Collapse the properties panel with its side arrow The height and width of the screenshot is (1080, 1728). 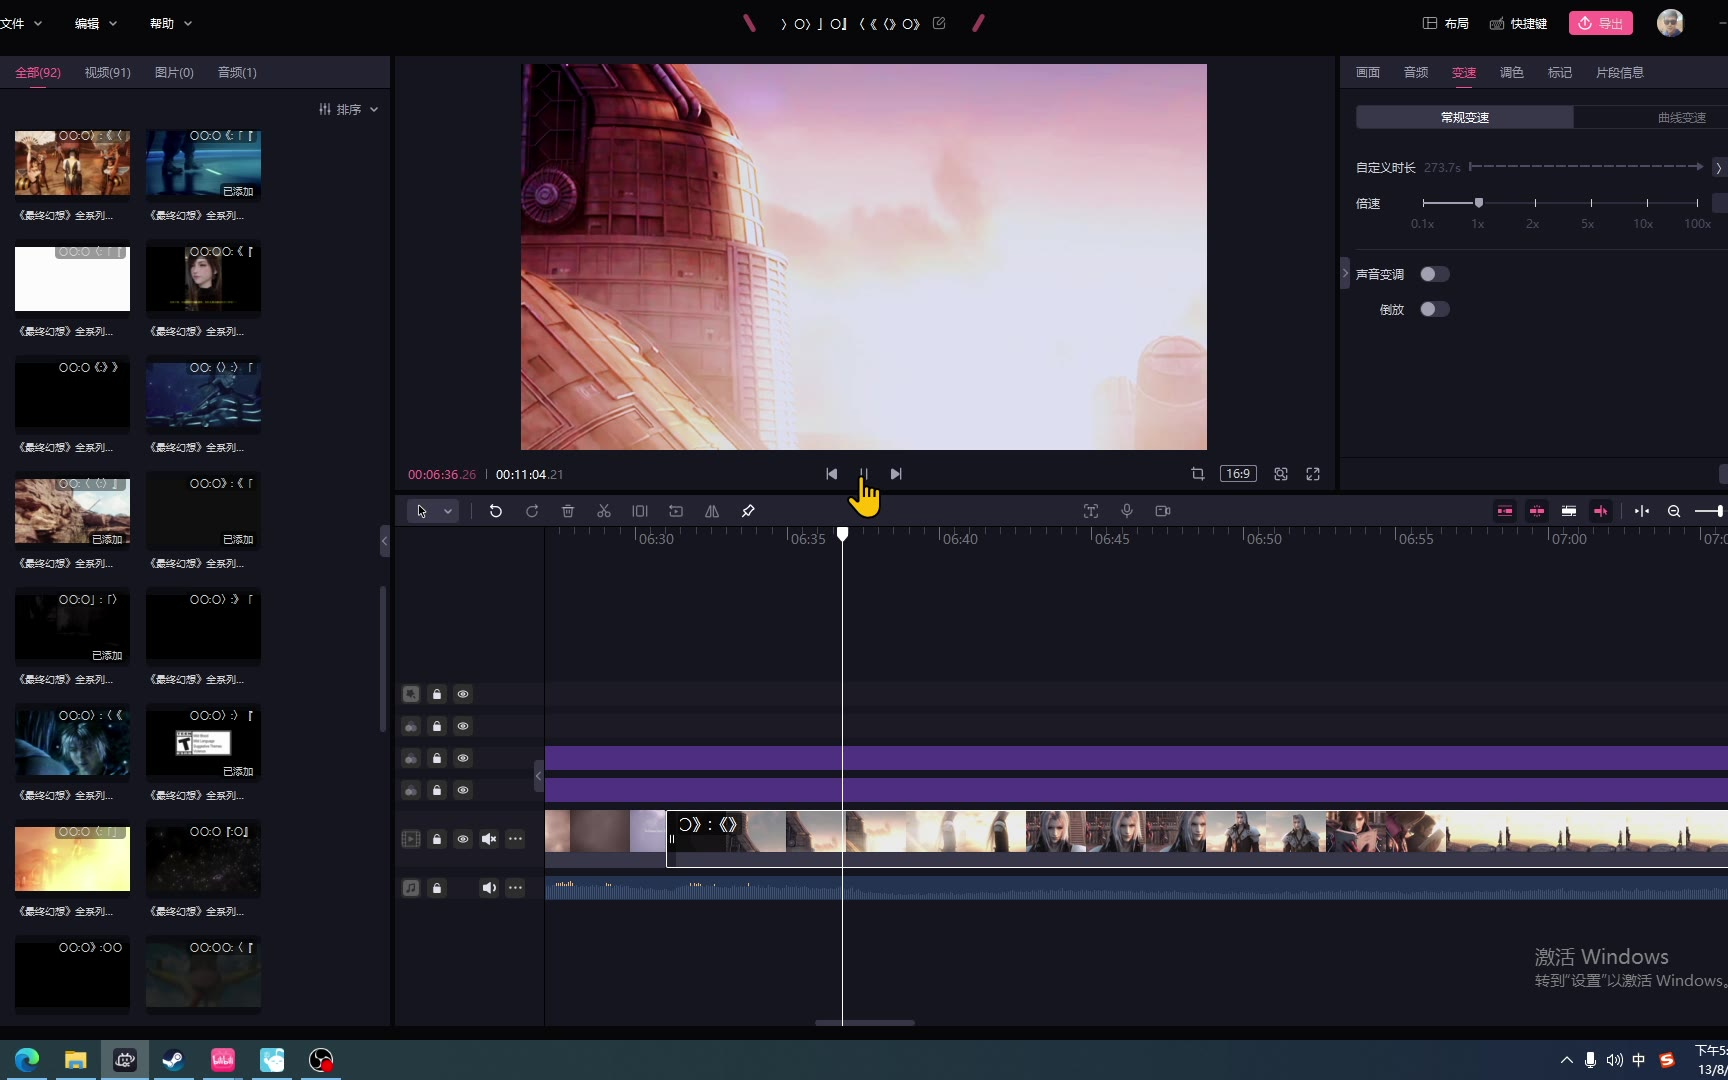[x=1345, y=273]
